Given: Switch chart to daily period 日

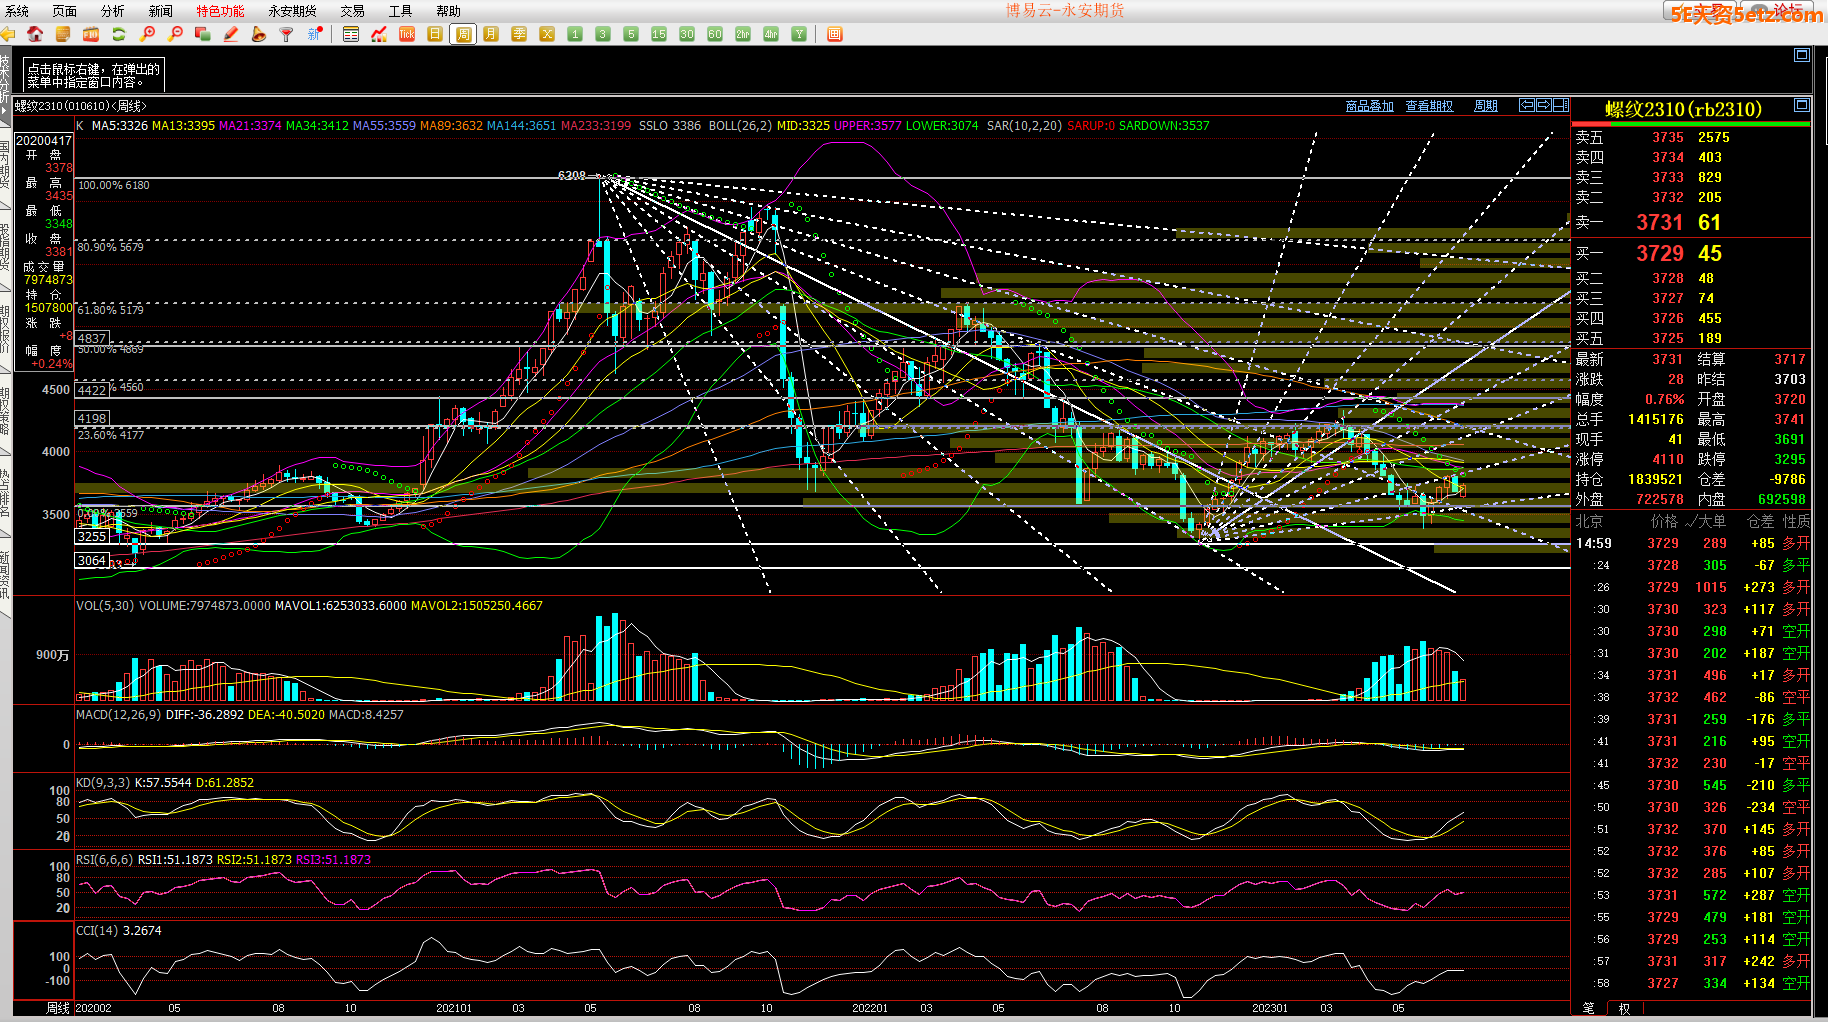Looking at the screenshot, I should click(435, 34).
